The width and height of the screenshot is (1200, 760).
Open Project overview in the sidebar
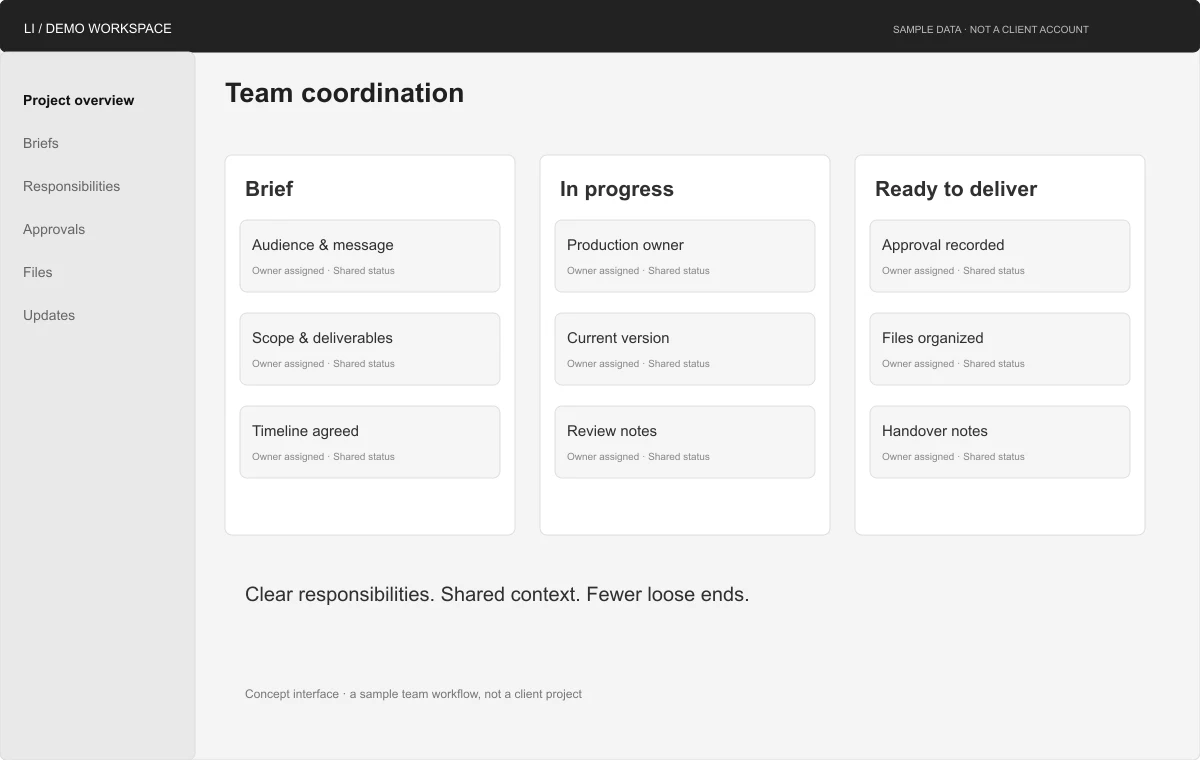coord(78,100)
